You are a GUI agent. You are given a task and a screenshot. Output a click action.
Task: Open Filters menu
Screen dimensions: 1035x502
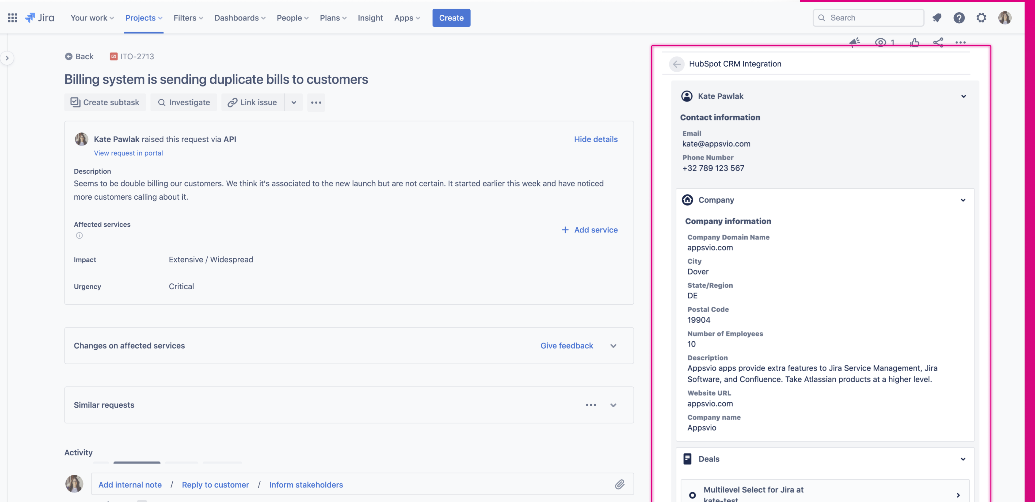(188, 18)
